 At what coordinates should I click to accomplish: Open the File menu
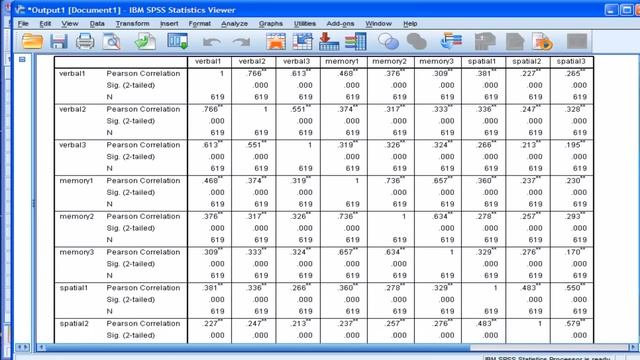tap(23, 24)
